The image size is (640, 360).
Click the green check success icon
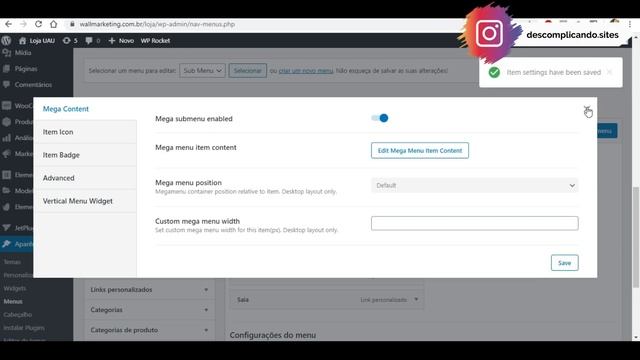pos(494,72)
